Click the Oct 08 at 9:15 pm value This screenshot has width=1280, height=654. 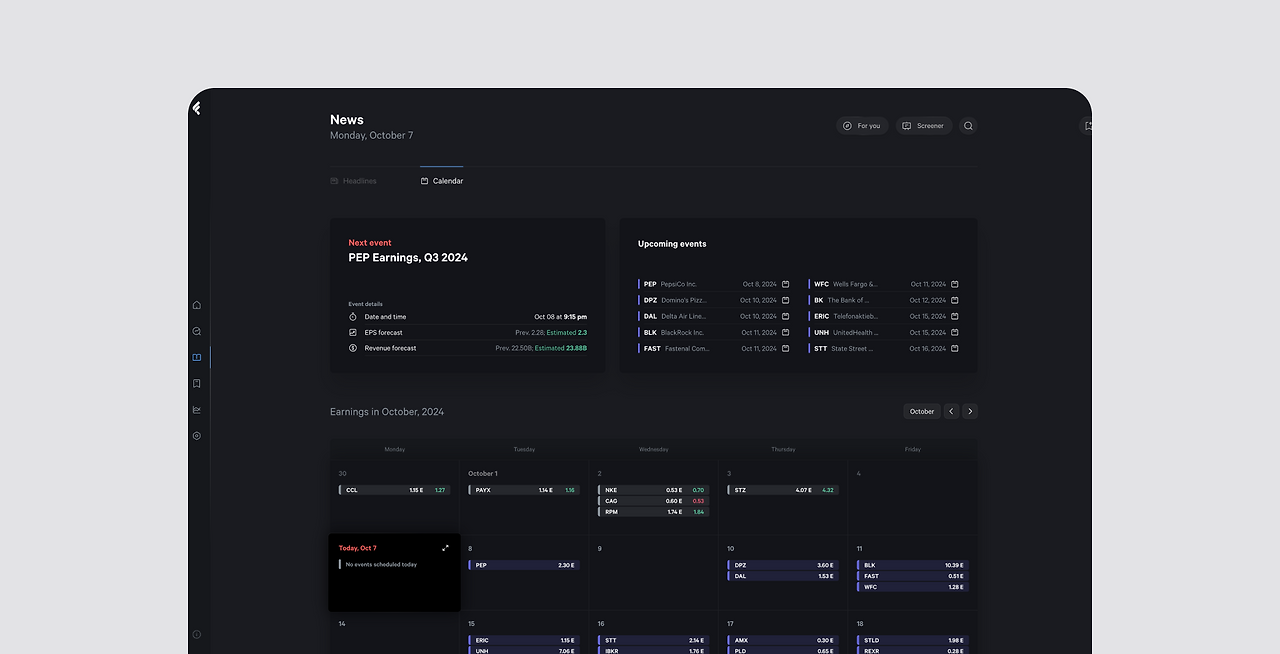(560, 316)
